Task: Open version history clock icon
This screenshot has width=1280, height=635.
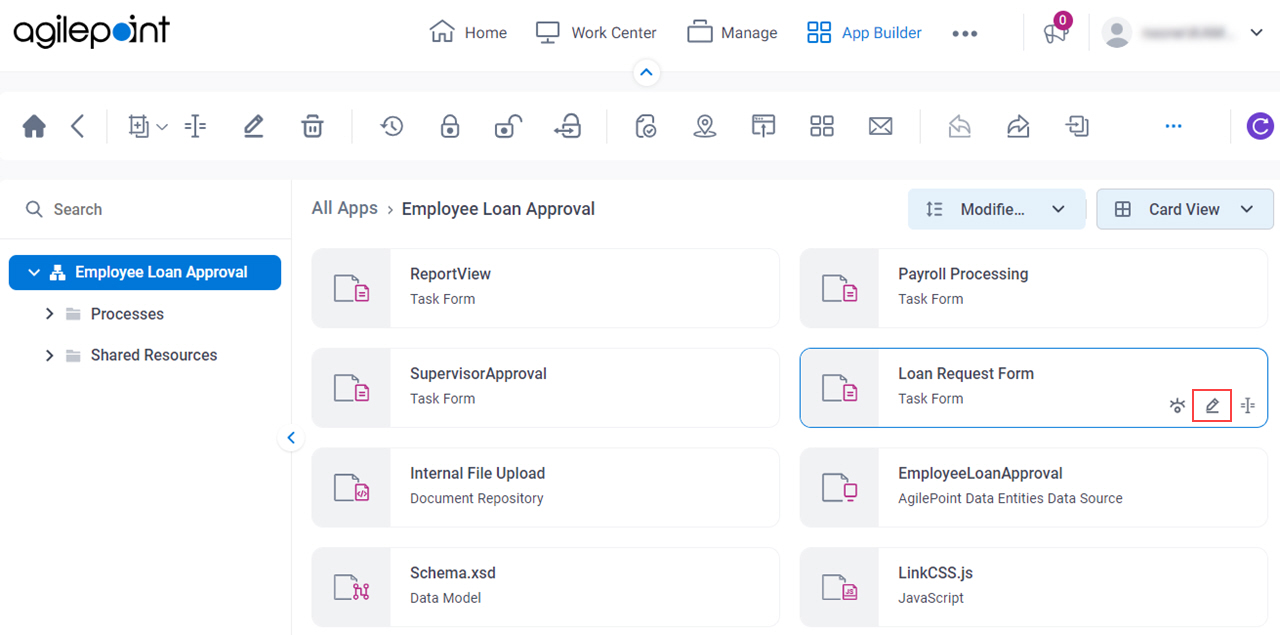Action: tap(391, 126)
